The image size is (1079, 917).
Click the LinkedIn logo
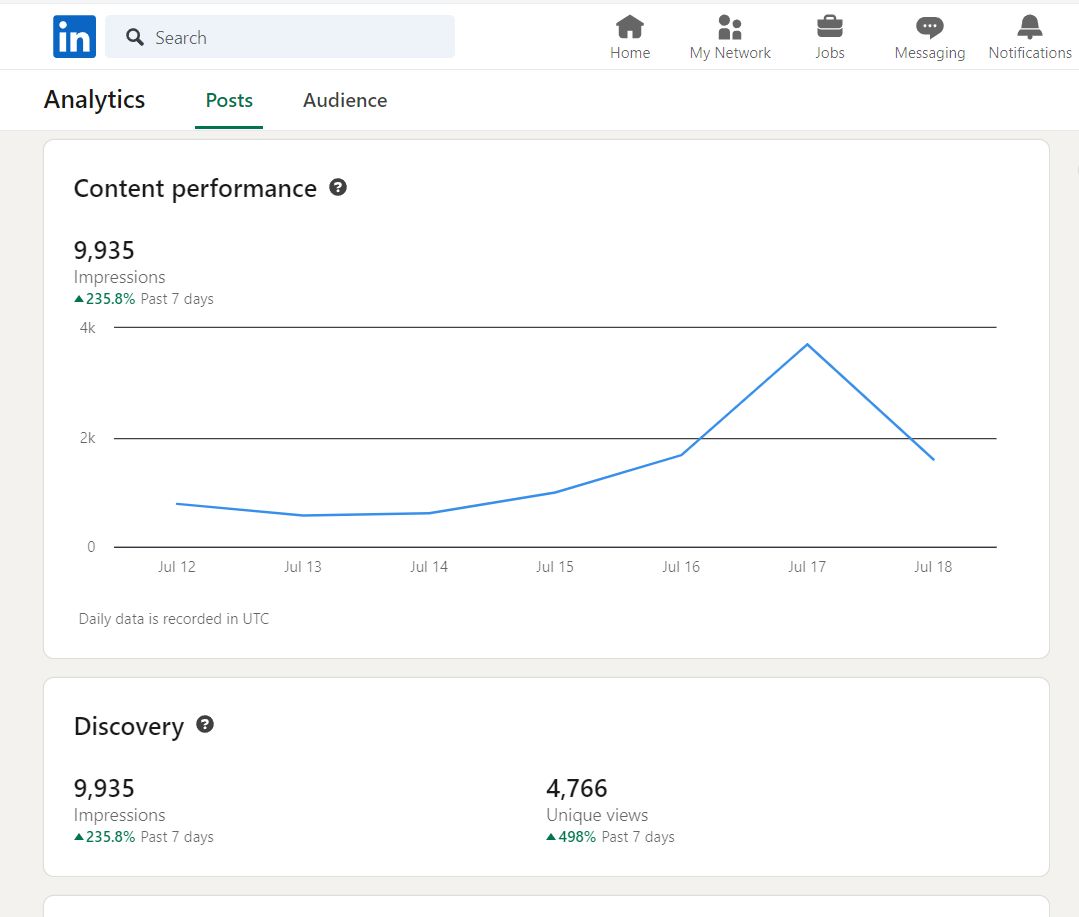click(74, 37)
